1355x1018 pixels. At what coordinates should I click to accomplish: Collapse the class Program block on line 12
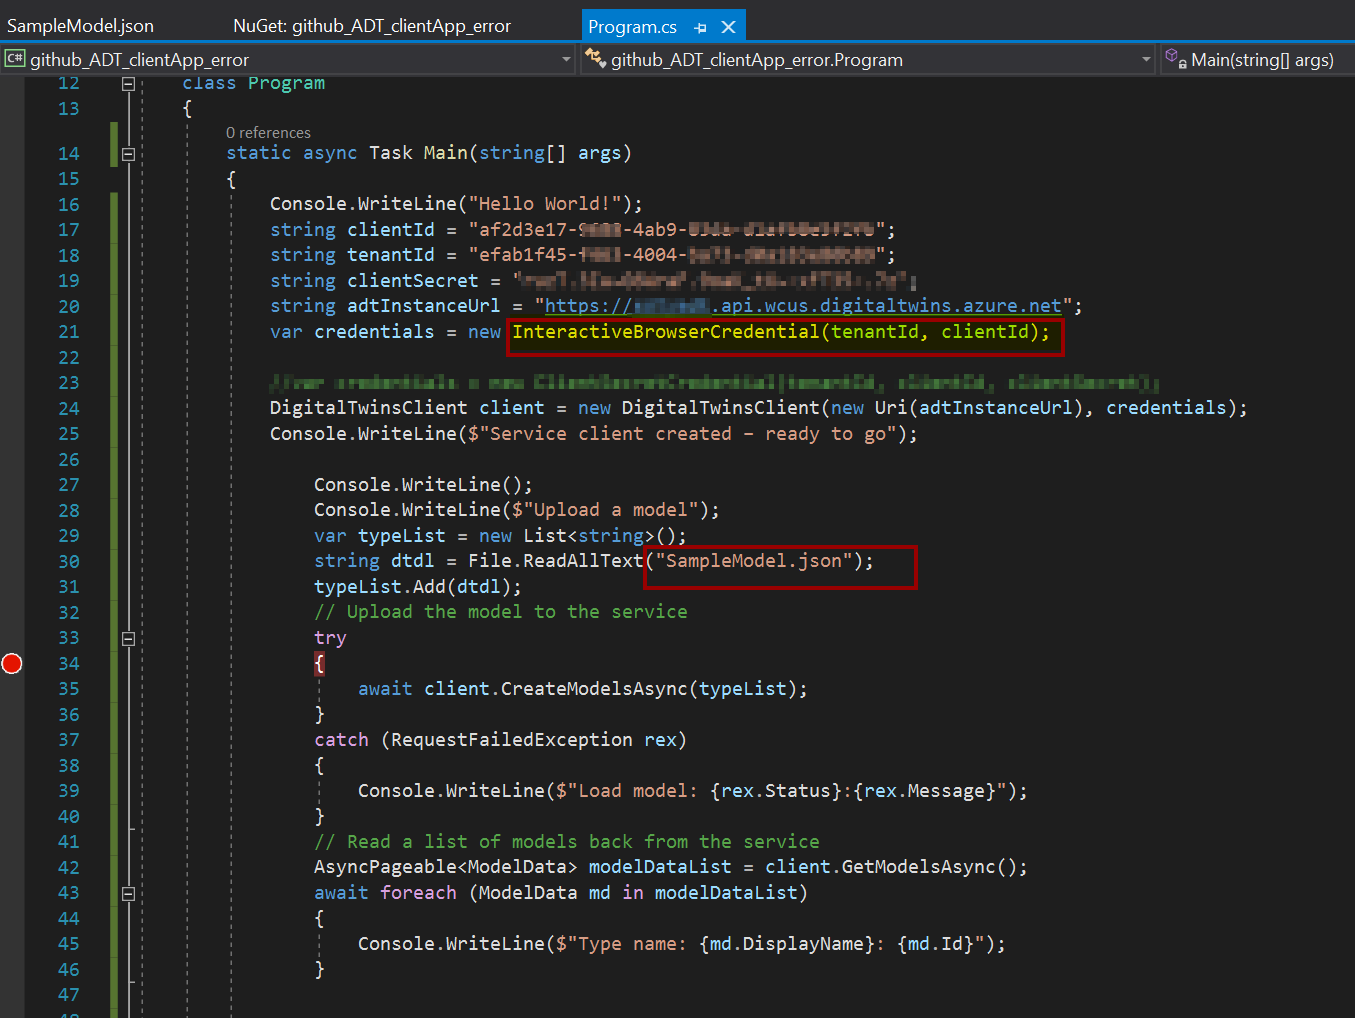pyautogui.click(x=128, y=84)
